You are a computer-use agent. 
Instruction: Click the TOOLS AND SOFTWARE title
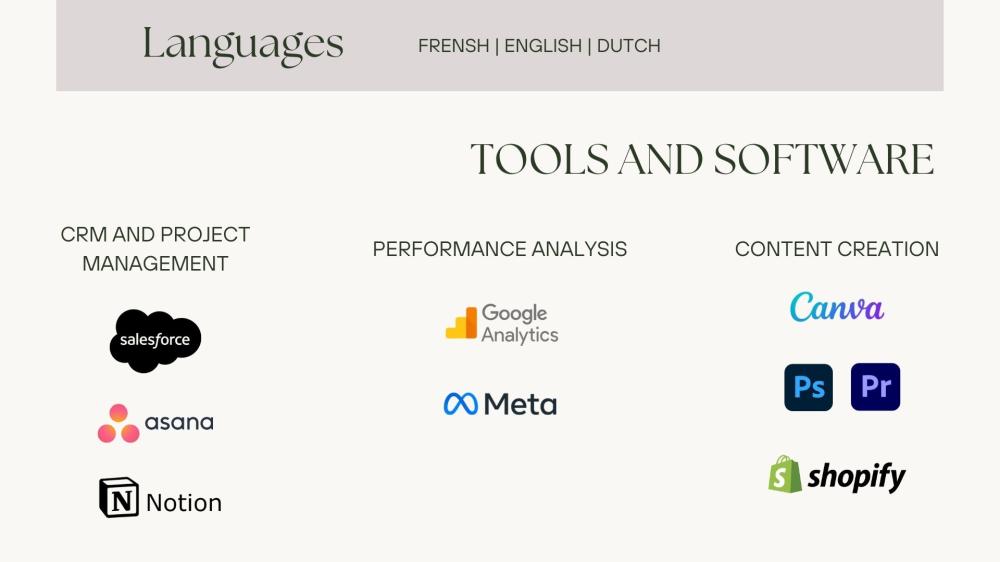click(x=702, y=159)
